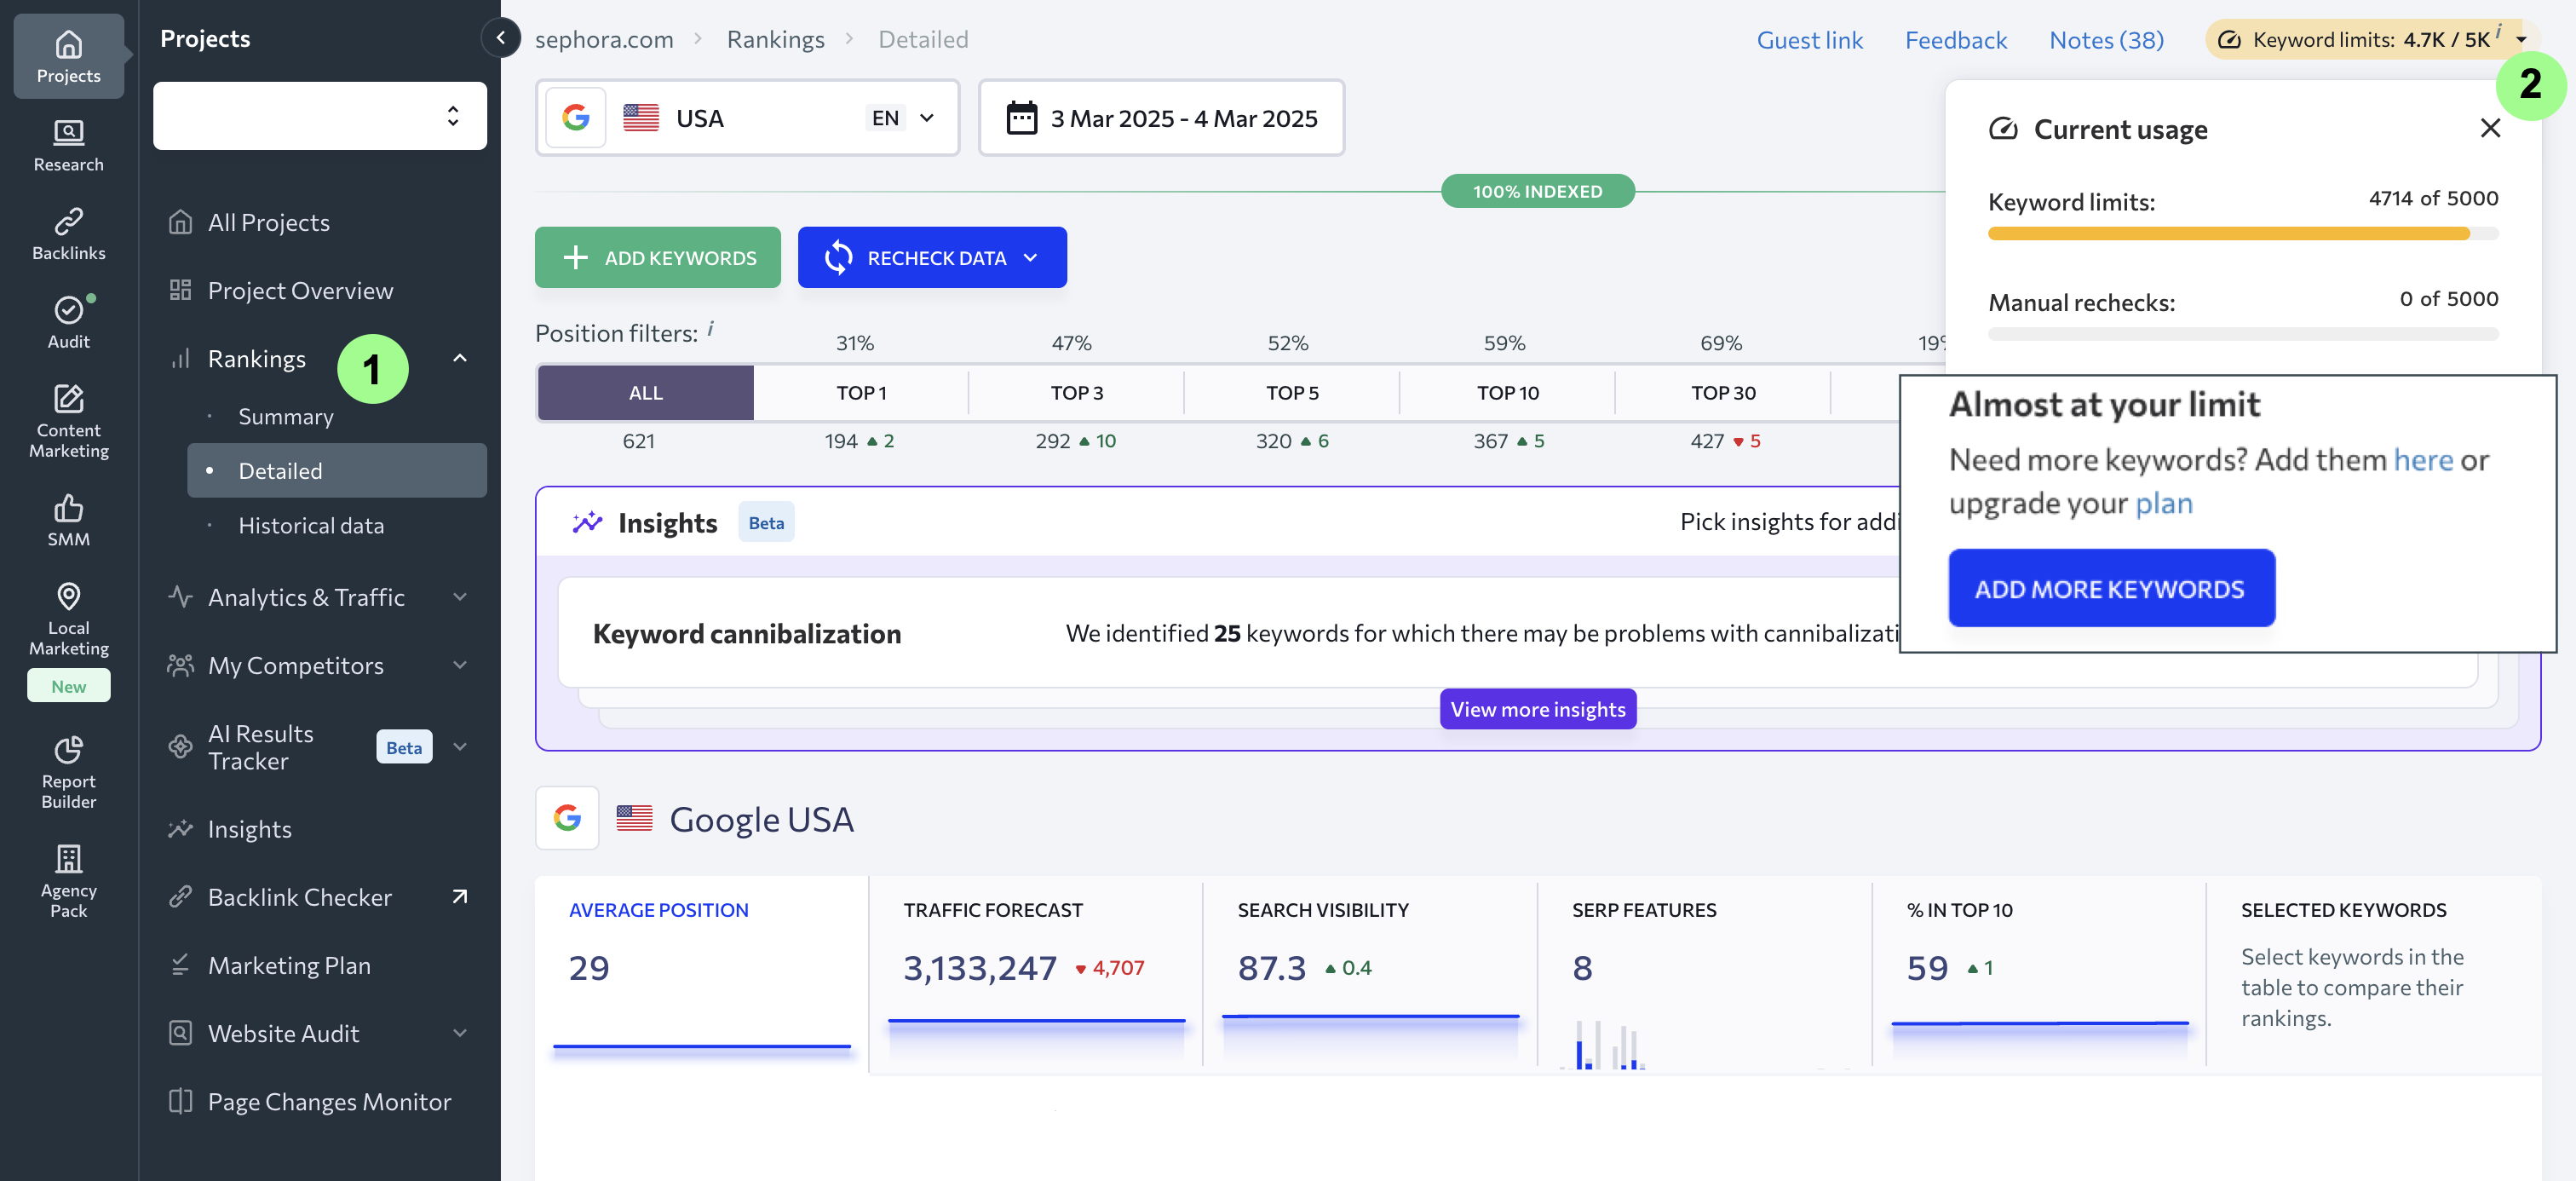Click the Page Changes Monitor icon

(x=180, y=1101)
